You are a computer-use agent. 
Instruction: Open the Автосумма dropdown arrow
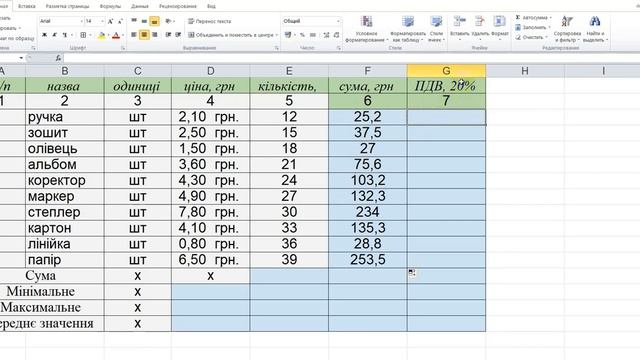coord(550,18)
